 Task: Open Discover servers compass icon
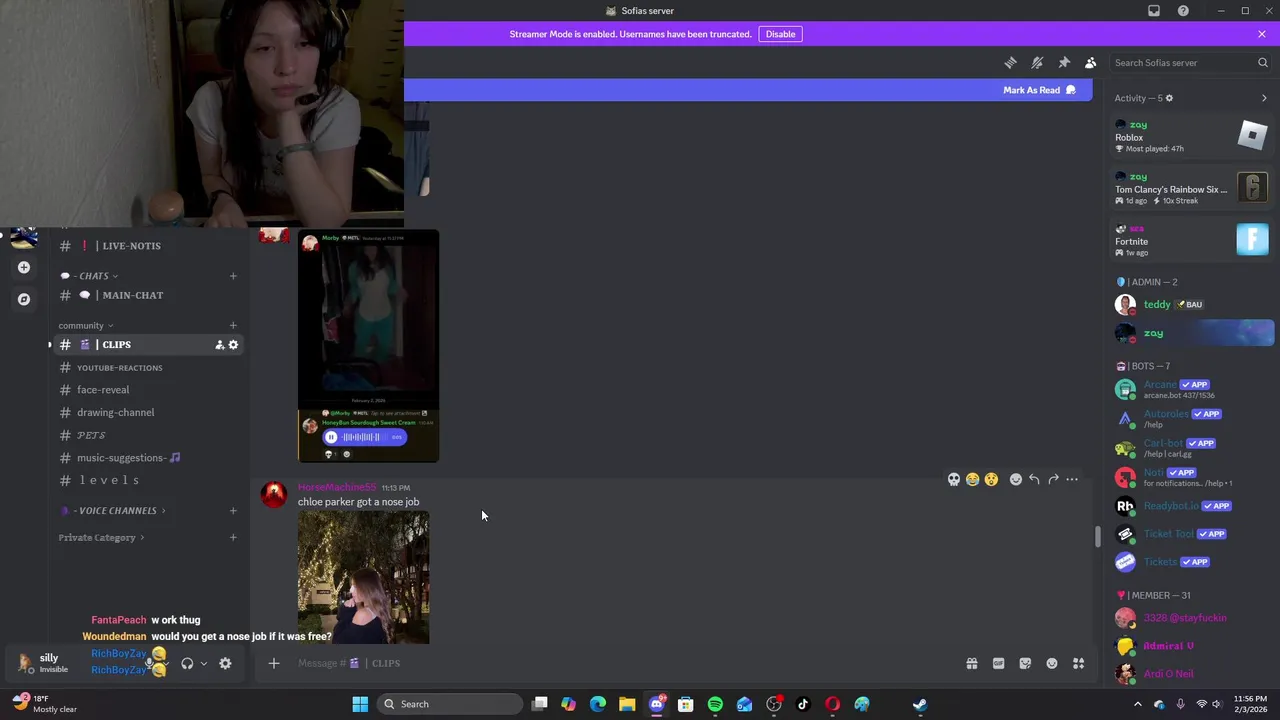[24, 299]
